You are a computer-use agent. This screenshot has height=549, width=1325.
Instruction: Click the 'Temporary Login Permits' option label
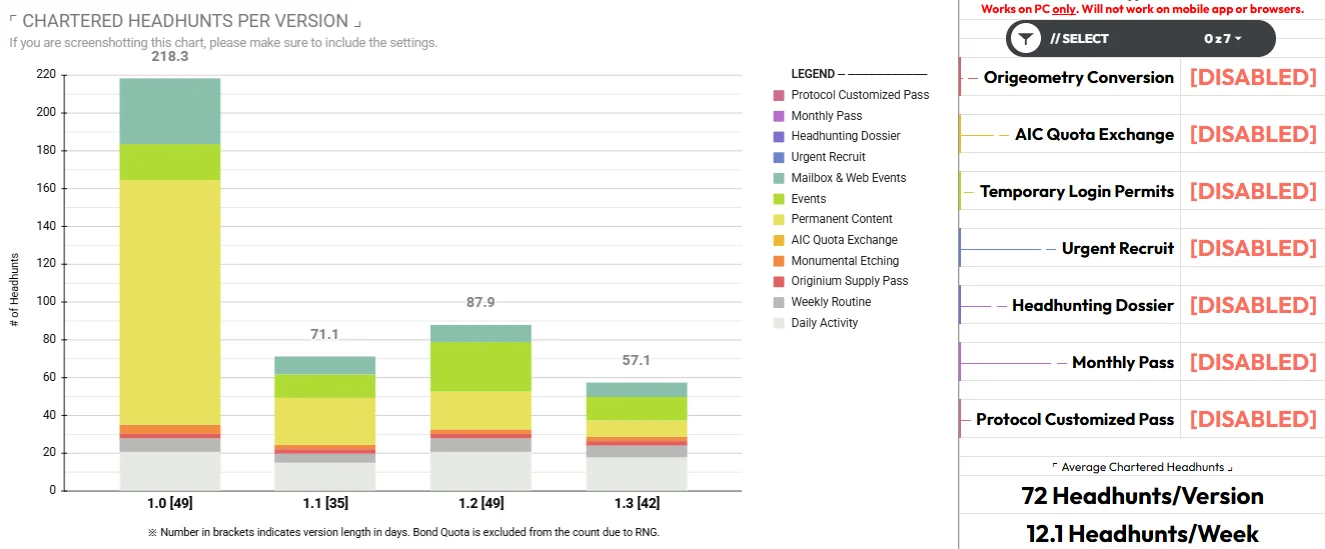click(x=1077, y=191)
